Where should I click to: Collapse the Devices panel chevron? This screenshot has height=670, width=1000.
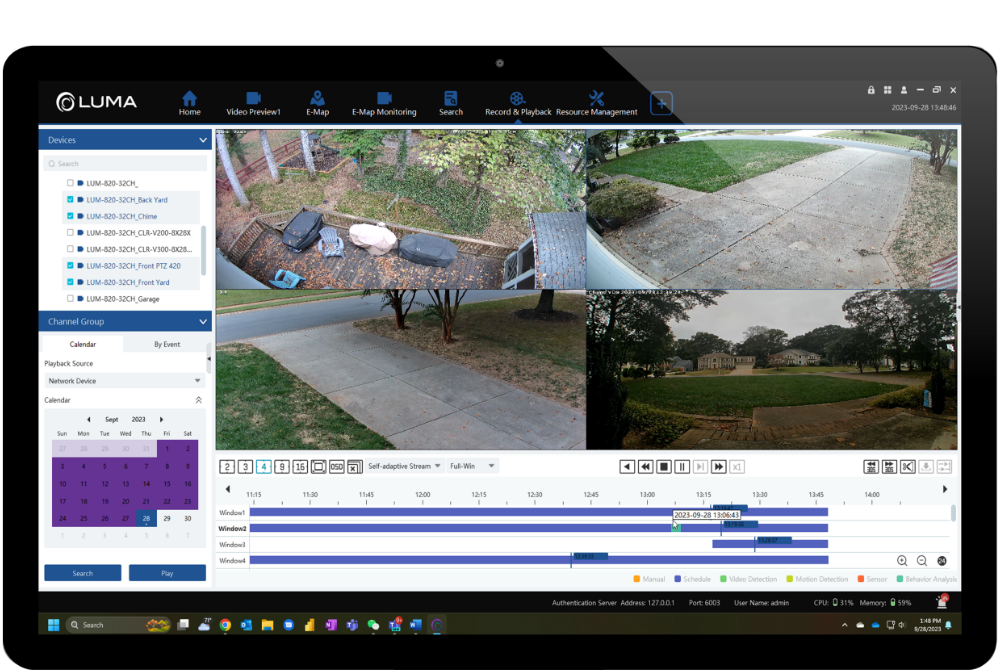click(202, 141)
